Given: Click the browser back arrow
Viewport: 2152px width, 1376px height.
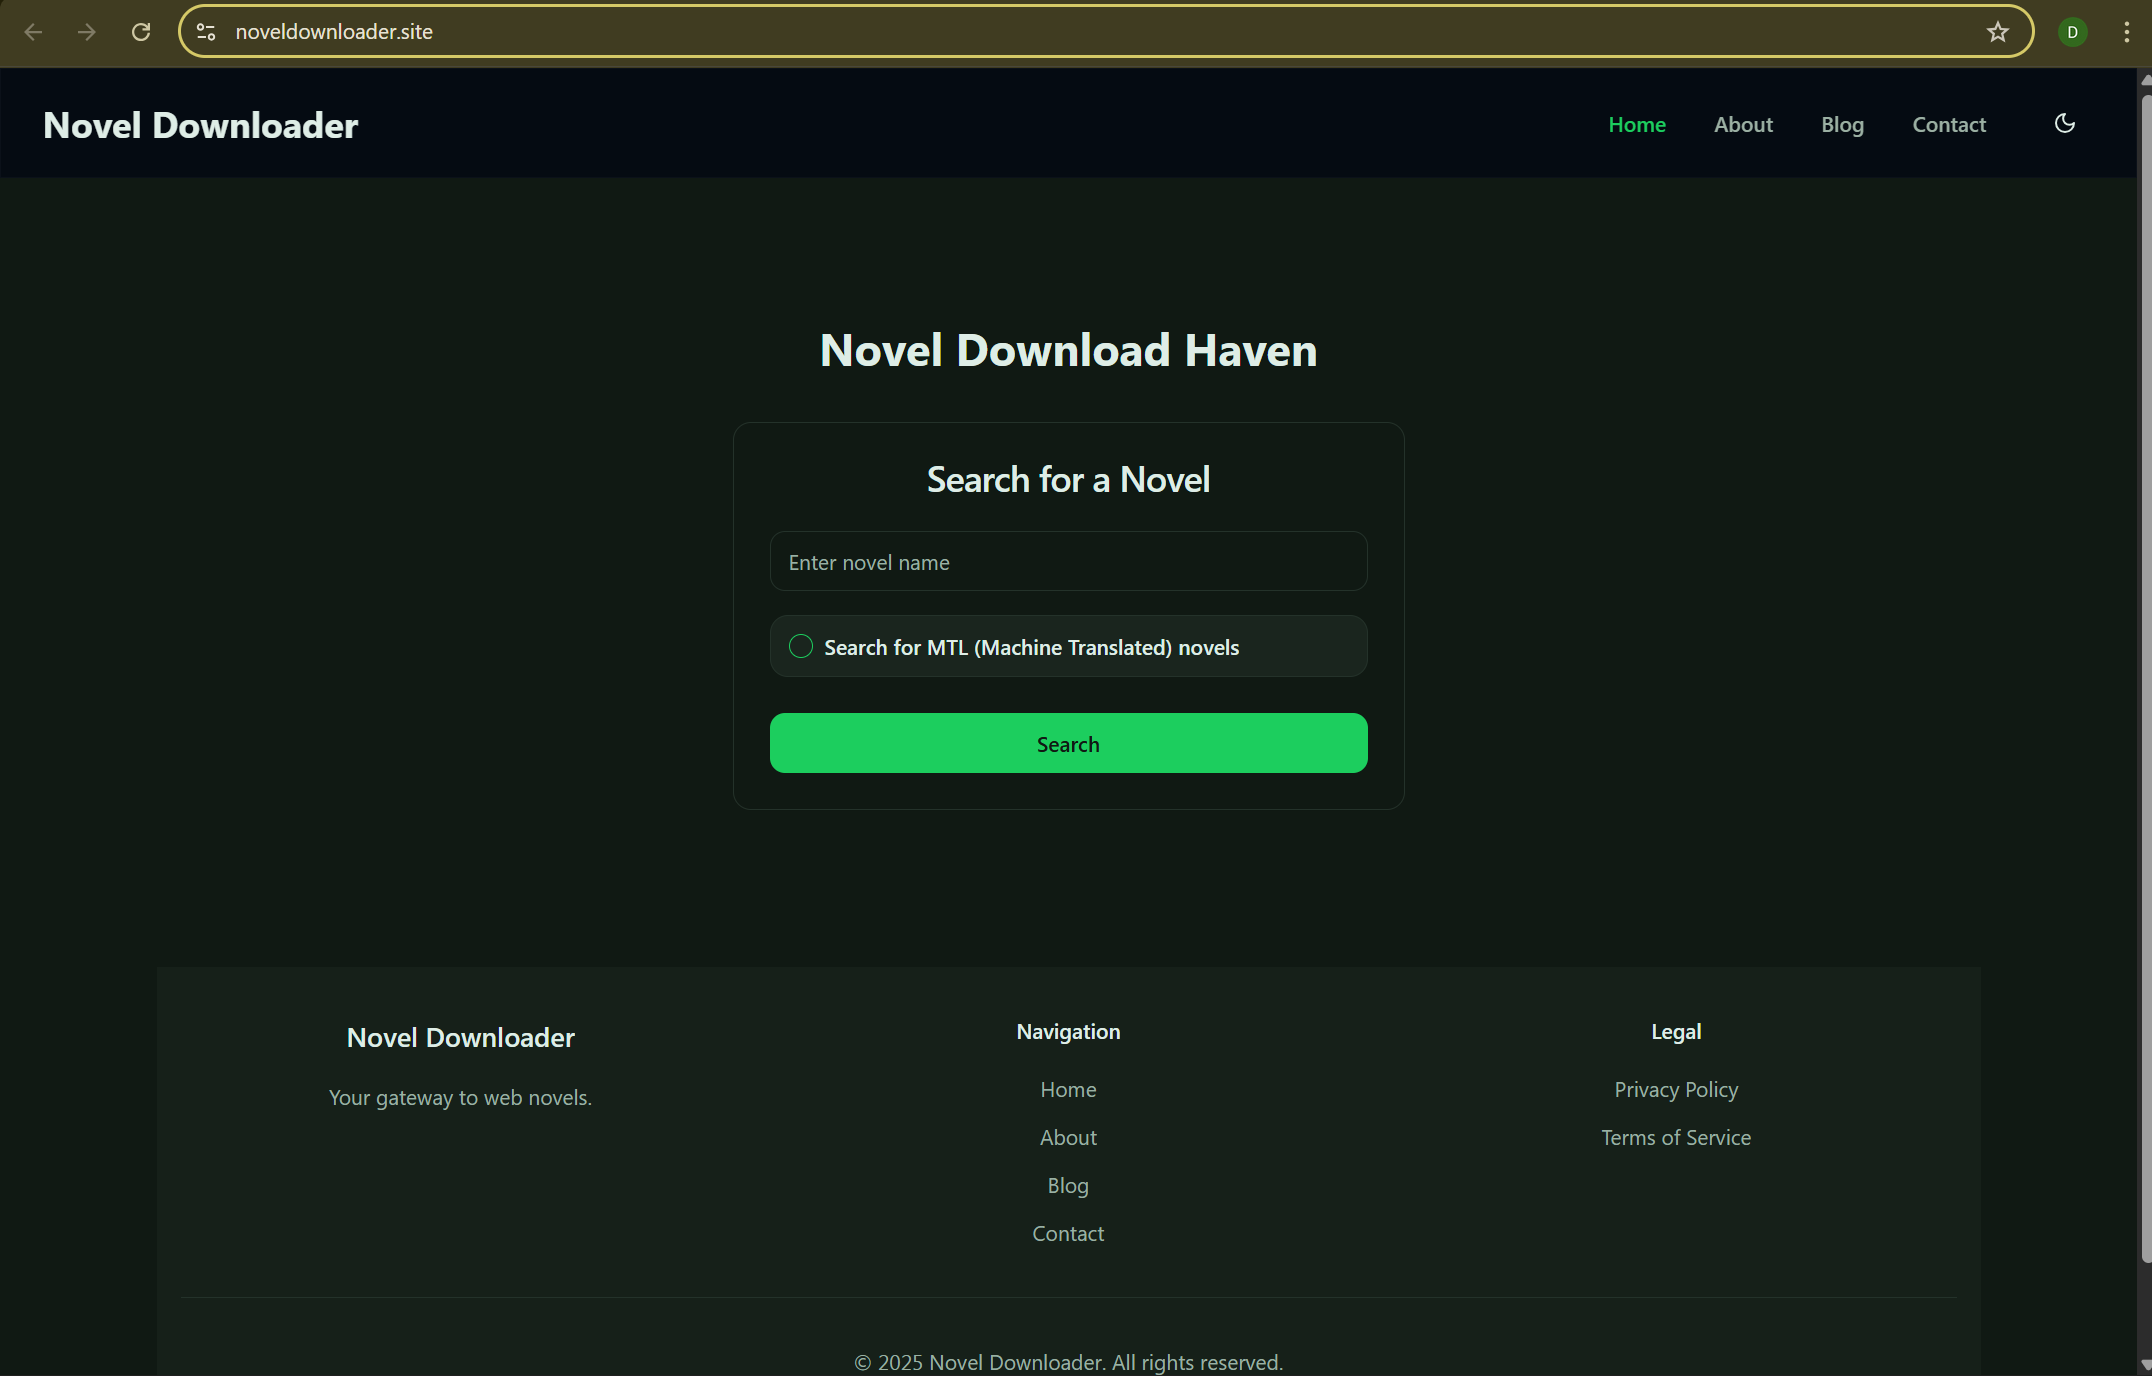Looking at the screenshot, I should [x=34, y=32].
